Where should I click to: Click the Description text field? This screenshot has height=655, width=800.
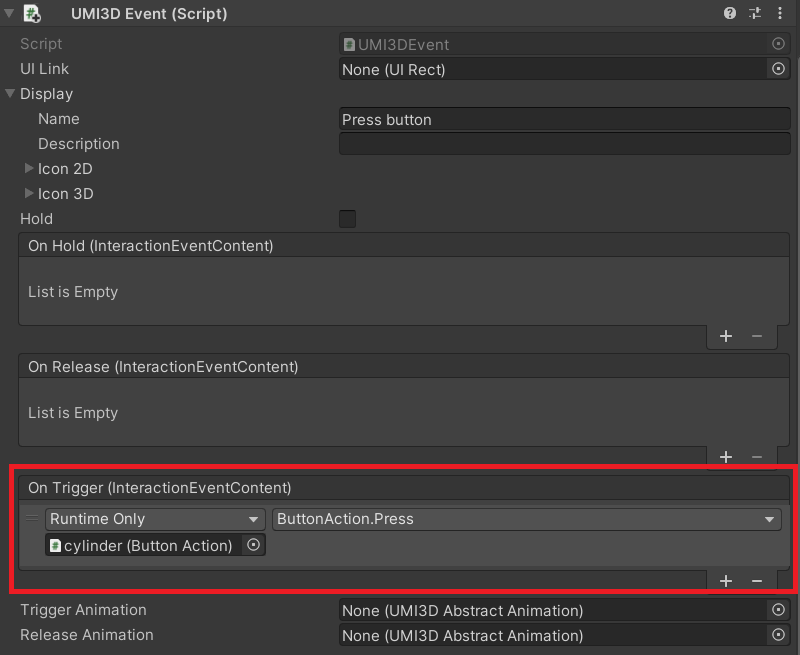[565, 144]
